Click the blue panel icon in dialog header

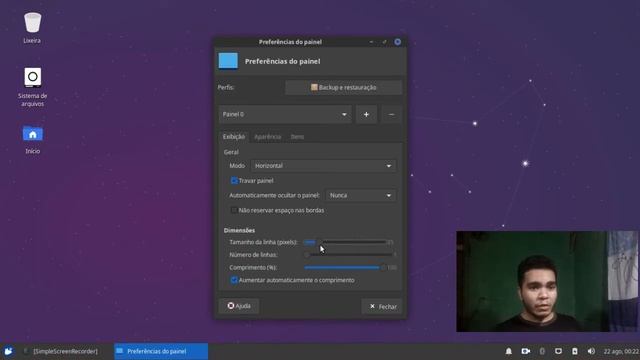(228, 61)
